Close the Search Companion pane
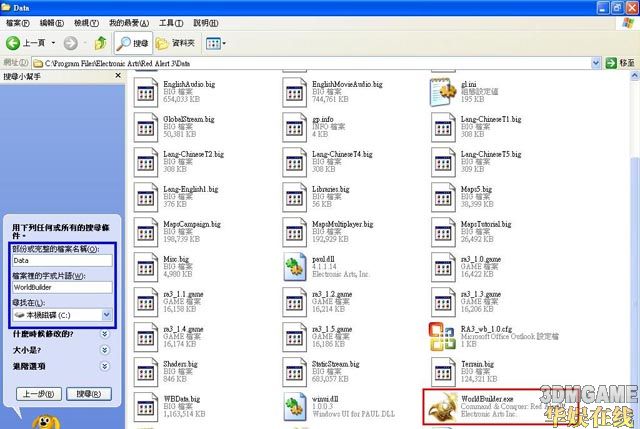The height and width of the screenshot is (429, 640). point(118,76)
